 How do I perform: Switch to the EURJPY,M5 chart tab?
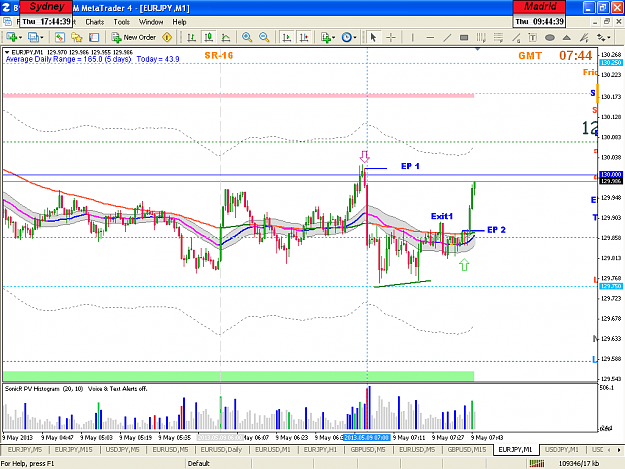25,449
